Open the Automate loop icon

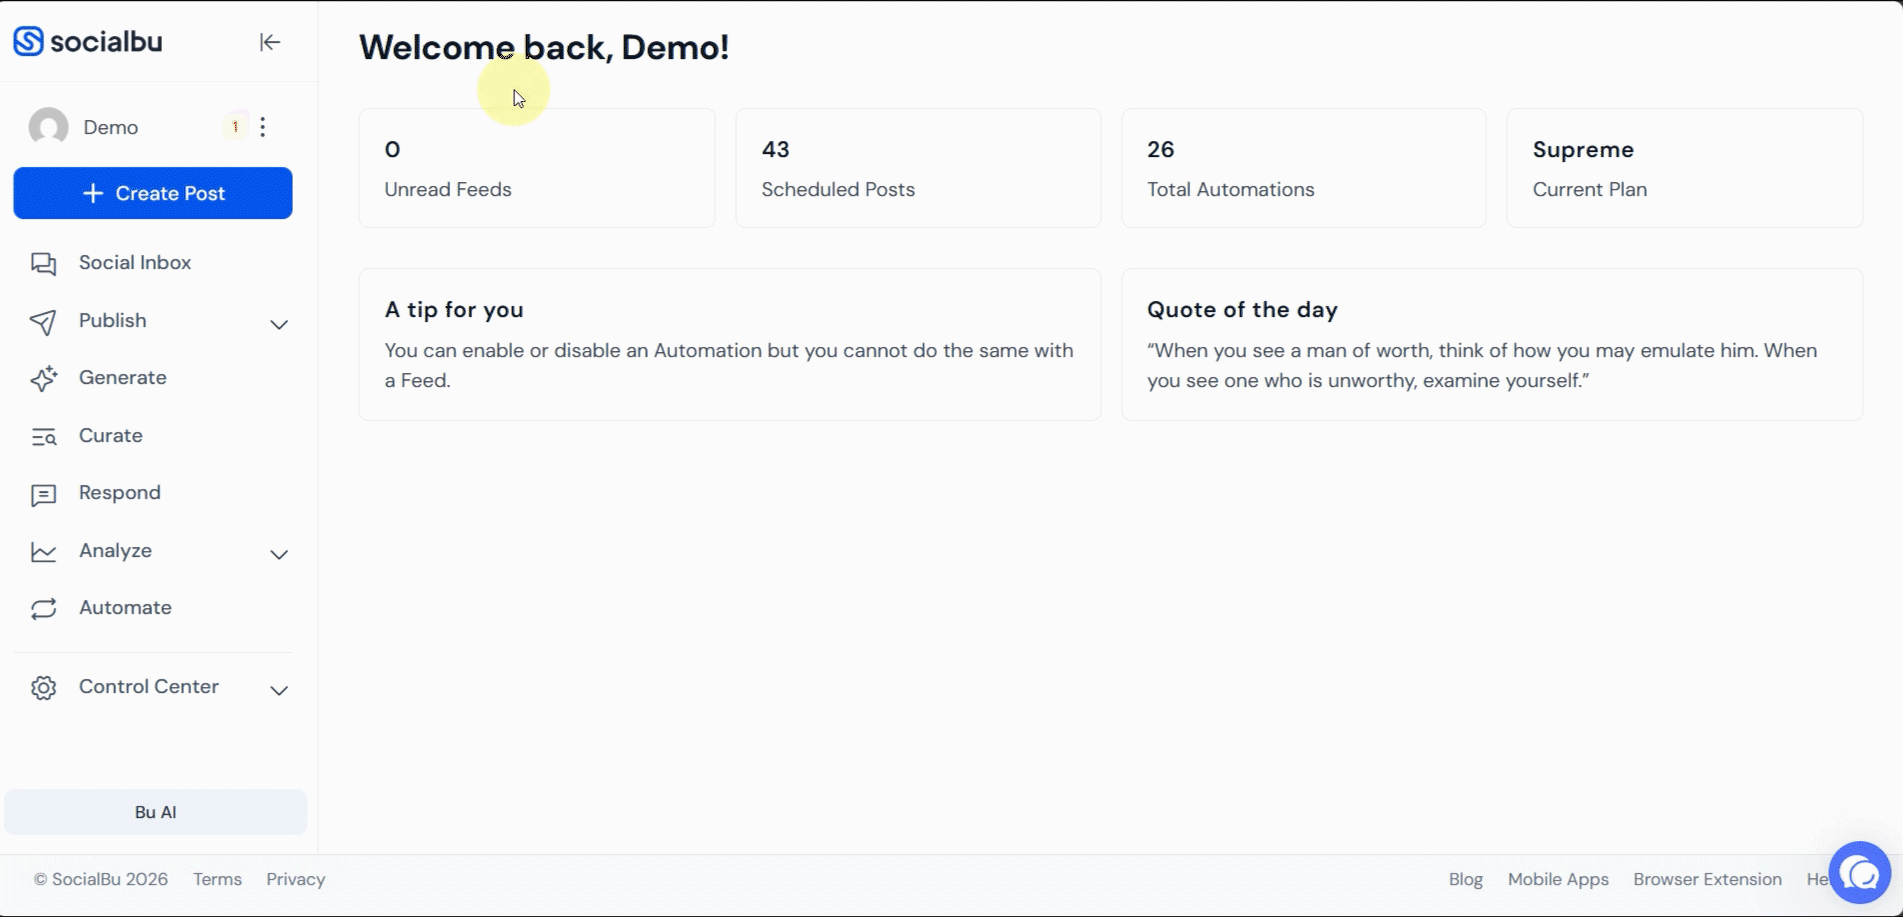pos(44,608)
